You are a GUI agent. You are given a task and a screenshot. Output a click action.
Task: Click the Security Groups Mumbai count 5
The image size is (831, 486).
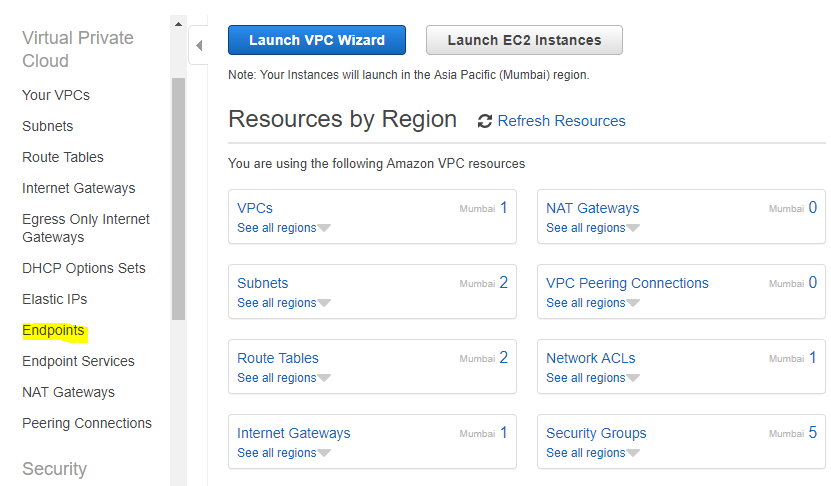(812, 432)
